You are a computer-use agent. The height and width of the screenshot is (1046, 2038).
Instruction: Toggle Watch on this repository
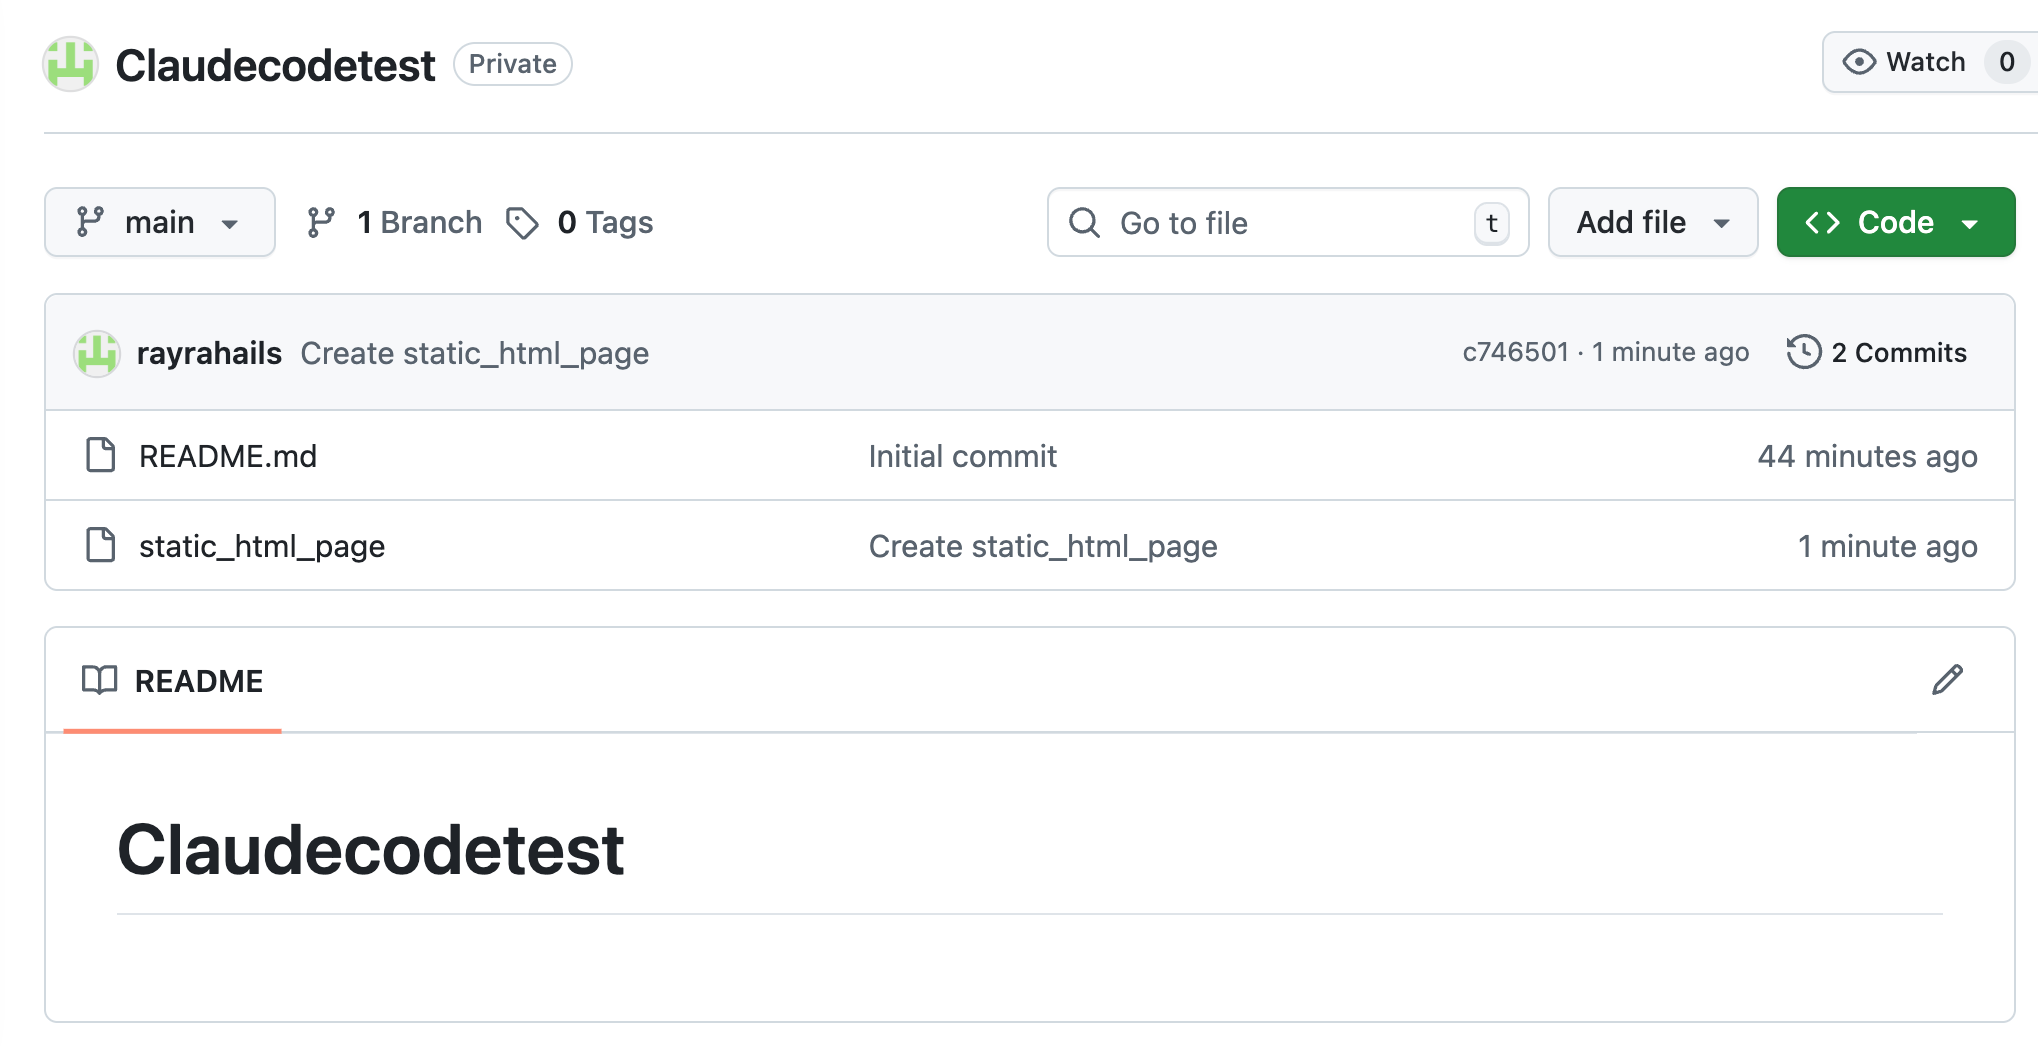1905,62
